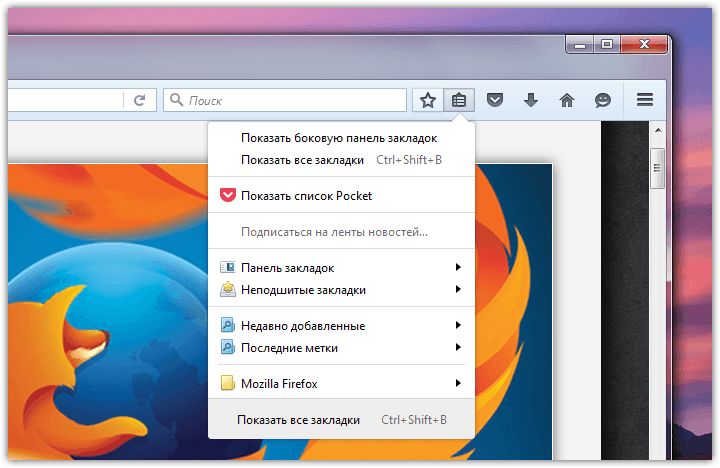Viewport: 720px width, 468px height.
Task: Click the chat smiley face icon
Action: (603, 100)
